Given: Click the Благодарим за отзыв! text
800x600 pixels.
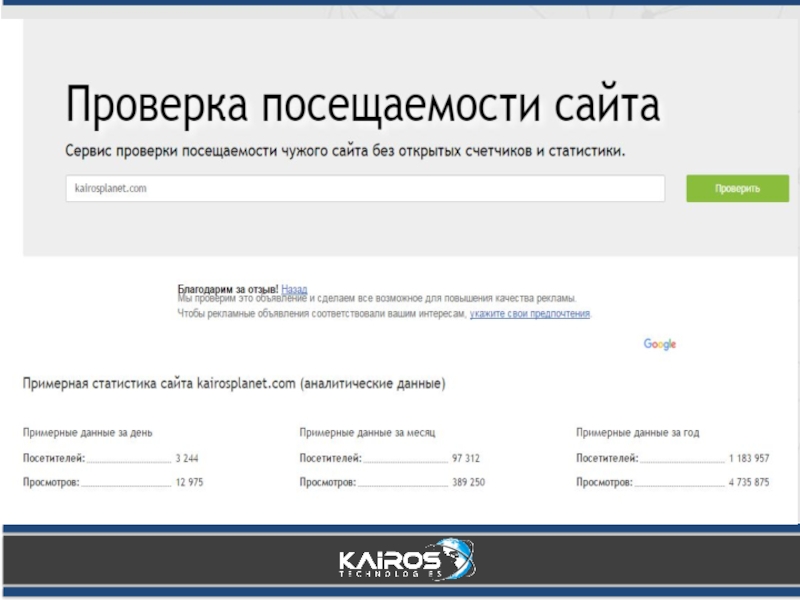Looking at the screenshot, I should (228, 289).
